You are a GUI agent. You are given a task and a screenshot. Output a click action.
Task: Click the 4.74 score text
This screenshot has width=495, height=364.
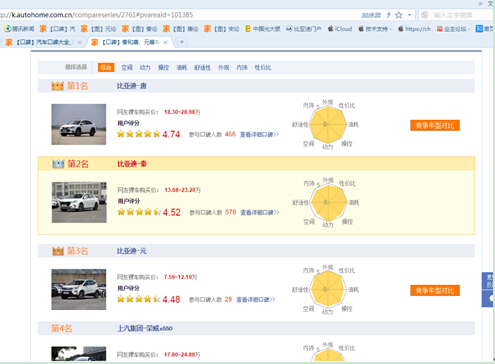(171, 134)
